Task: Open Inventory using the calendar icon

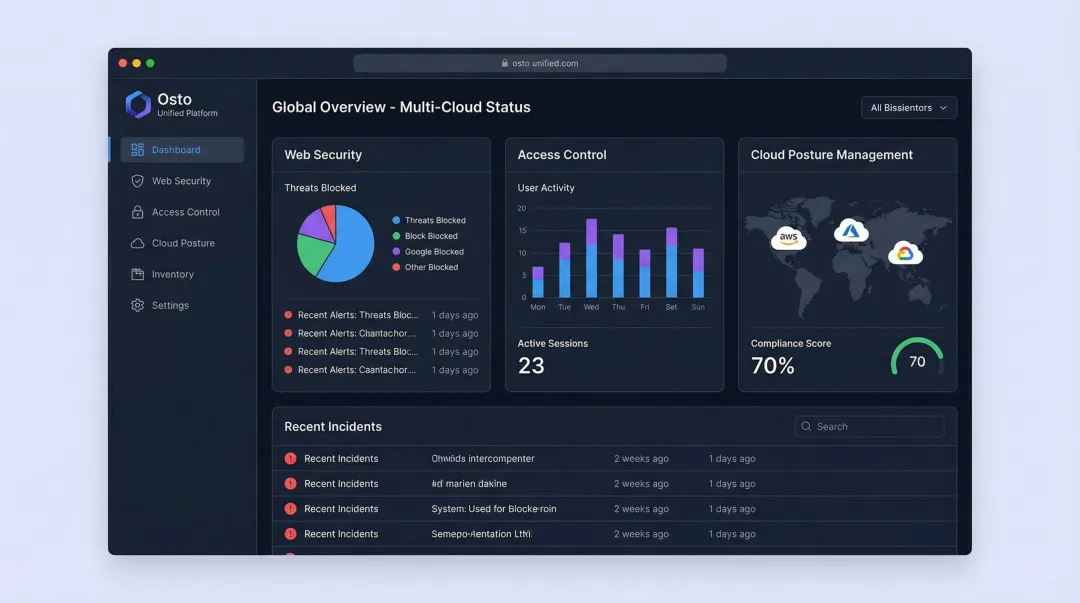Action: (137, 274)
